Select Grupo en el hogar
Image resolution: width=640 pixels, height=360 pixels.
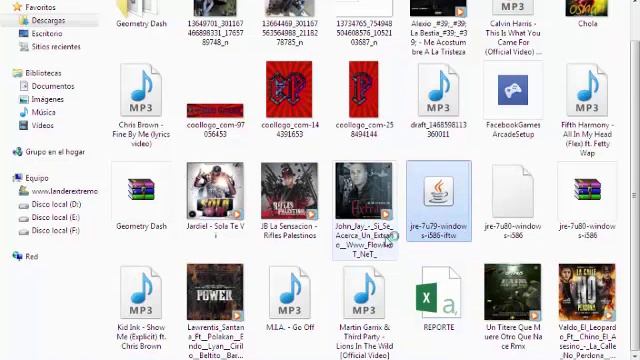click(x=55, y=152)
